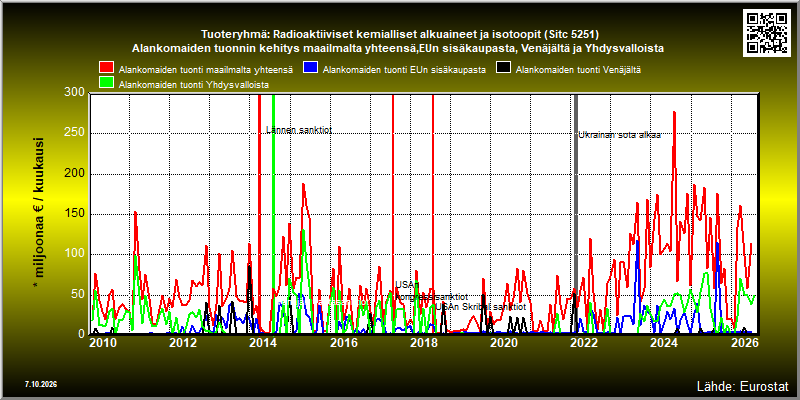
Task: Click the x-axis year 2020
Action: point(504,343)
